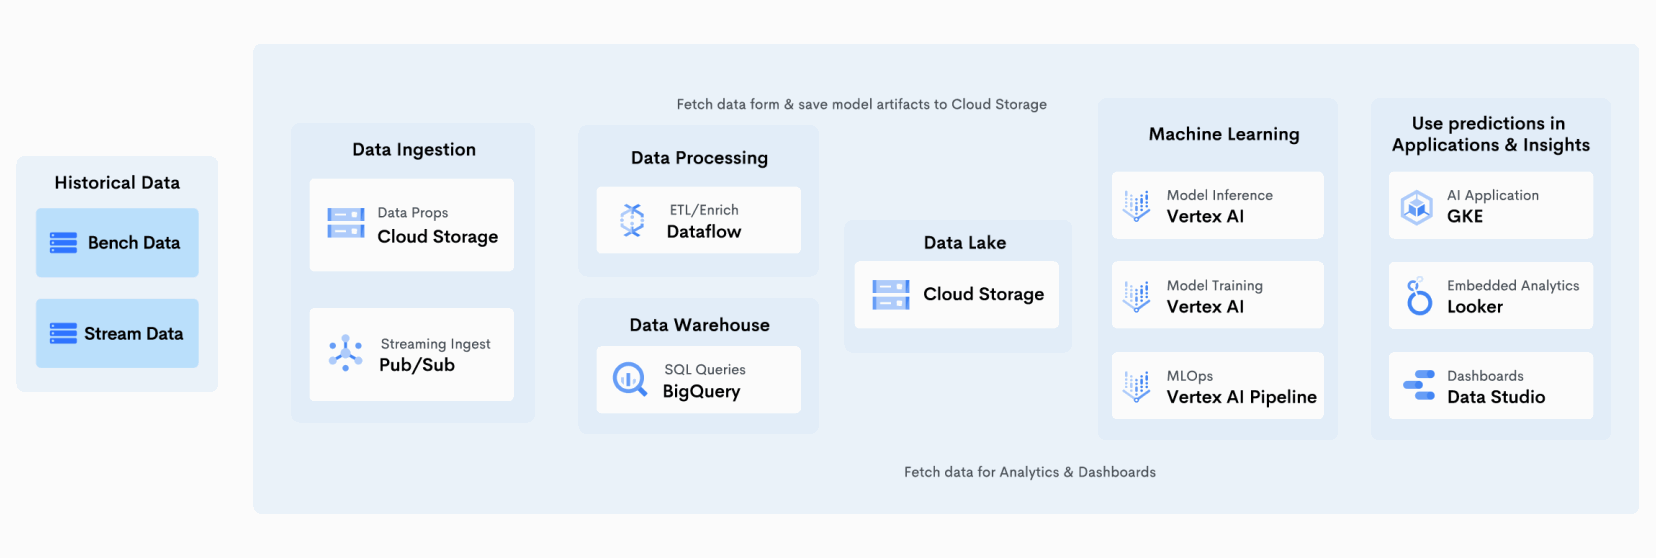Screen dimensions: 1656x558
Task: Click the Machine Learning heading
Action: [1224, 134]
